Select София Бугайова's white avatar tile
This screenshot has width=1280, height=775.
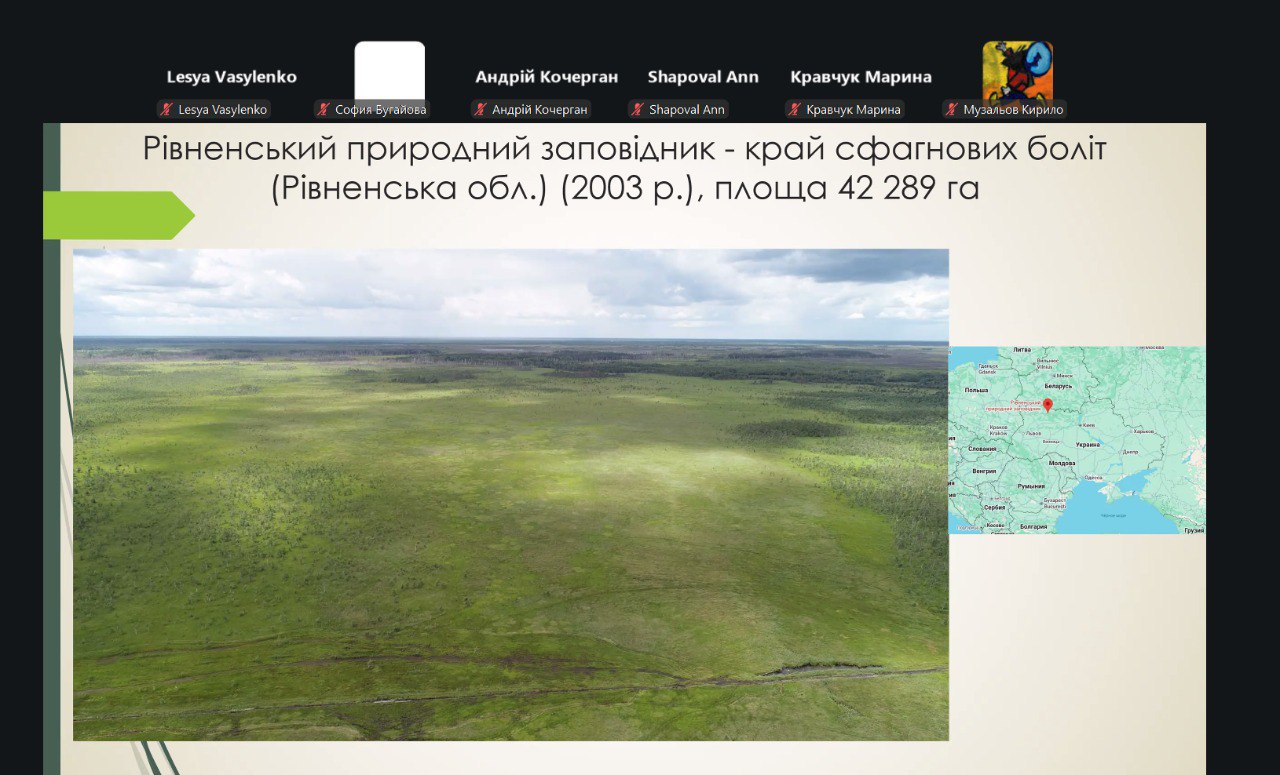tap(389, 71)
